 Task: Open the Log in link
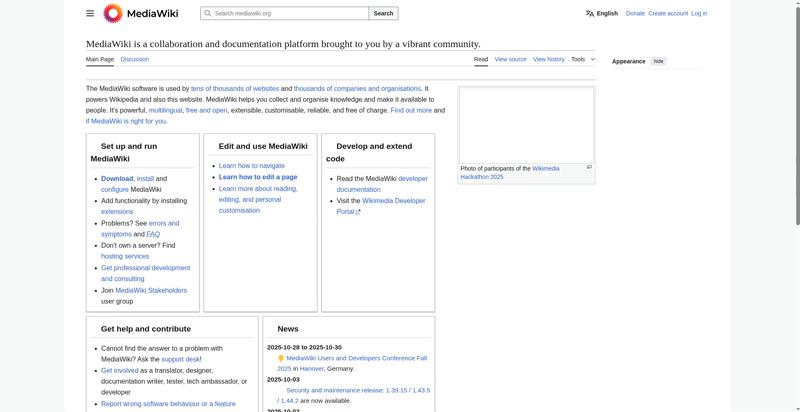[x=698, y=13]
